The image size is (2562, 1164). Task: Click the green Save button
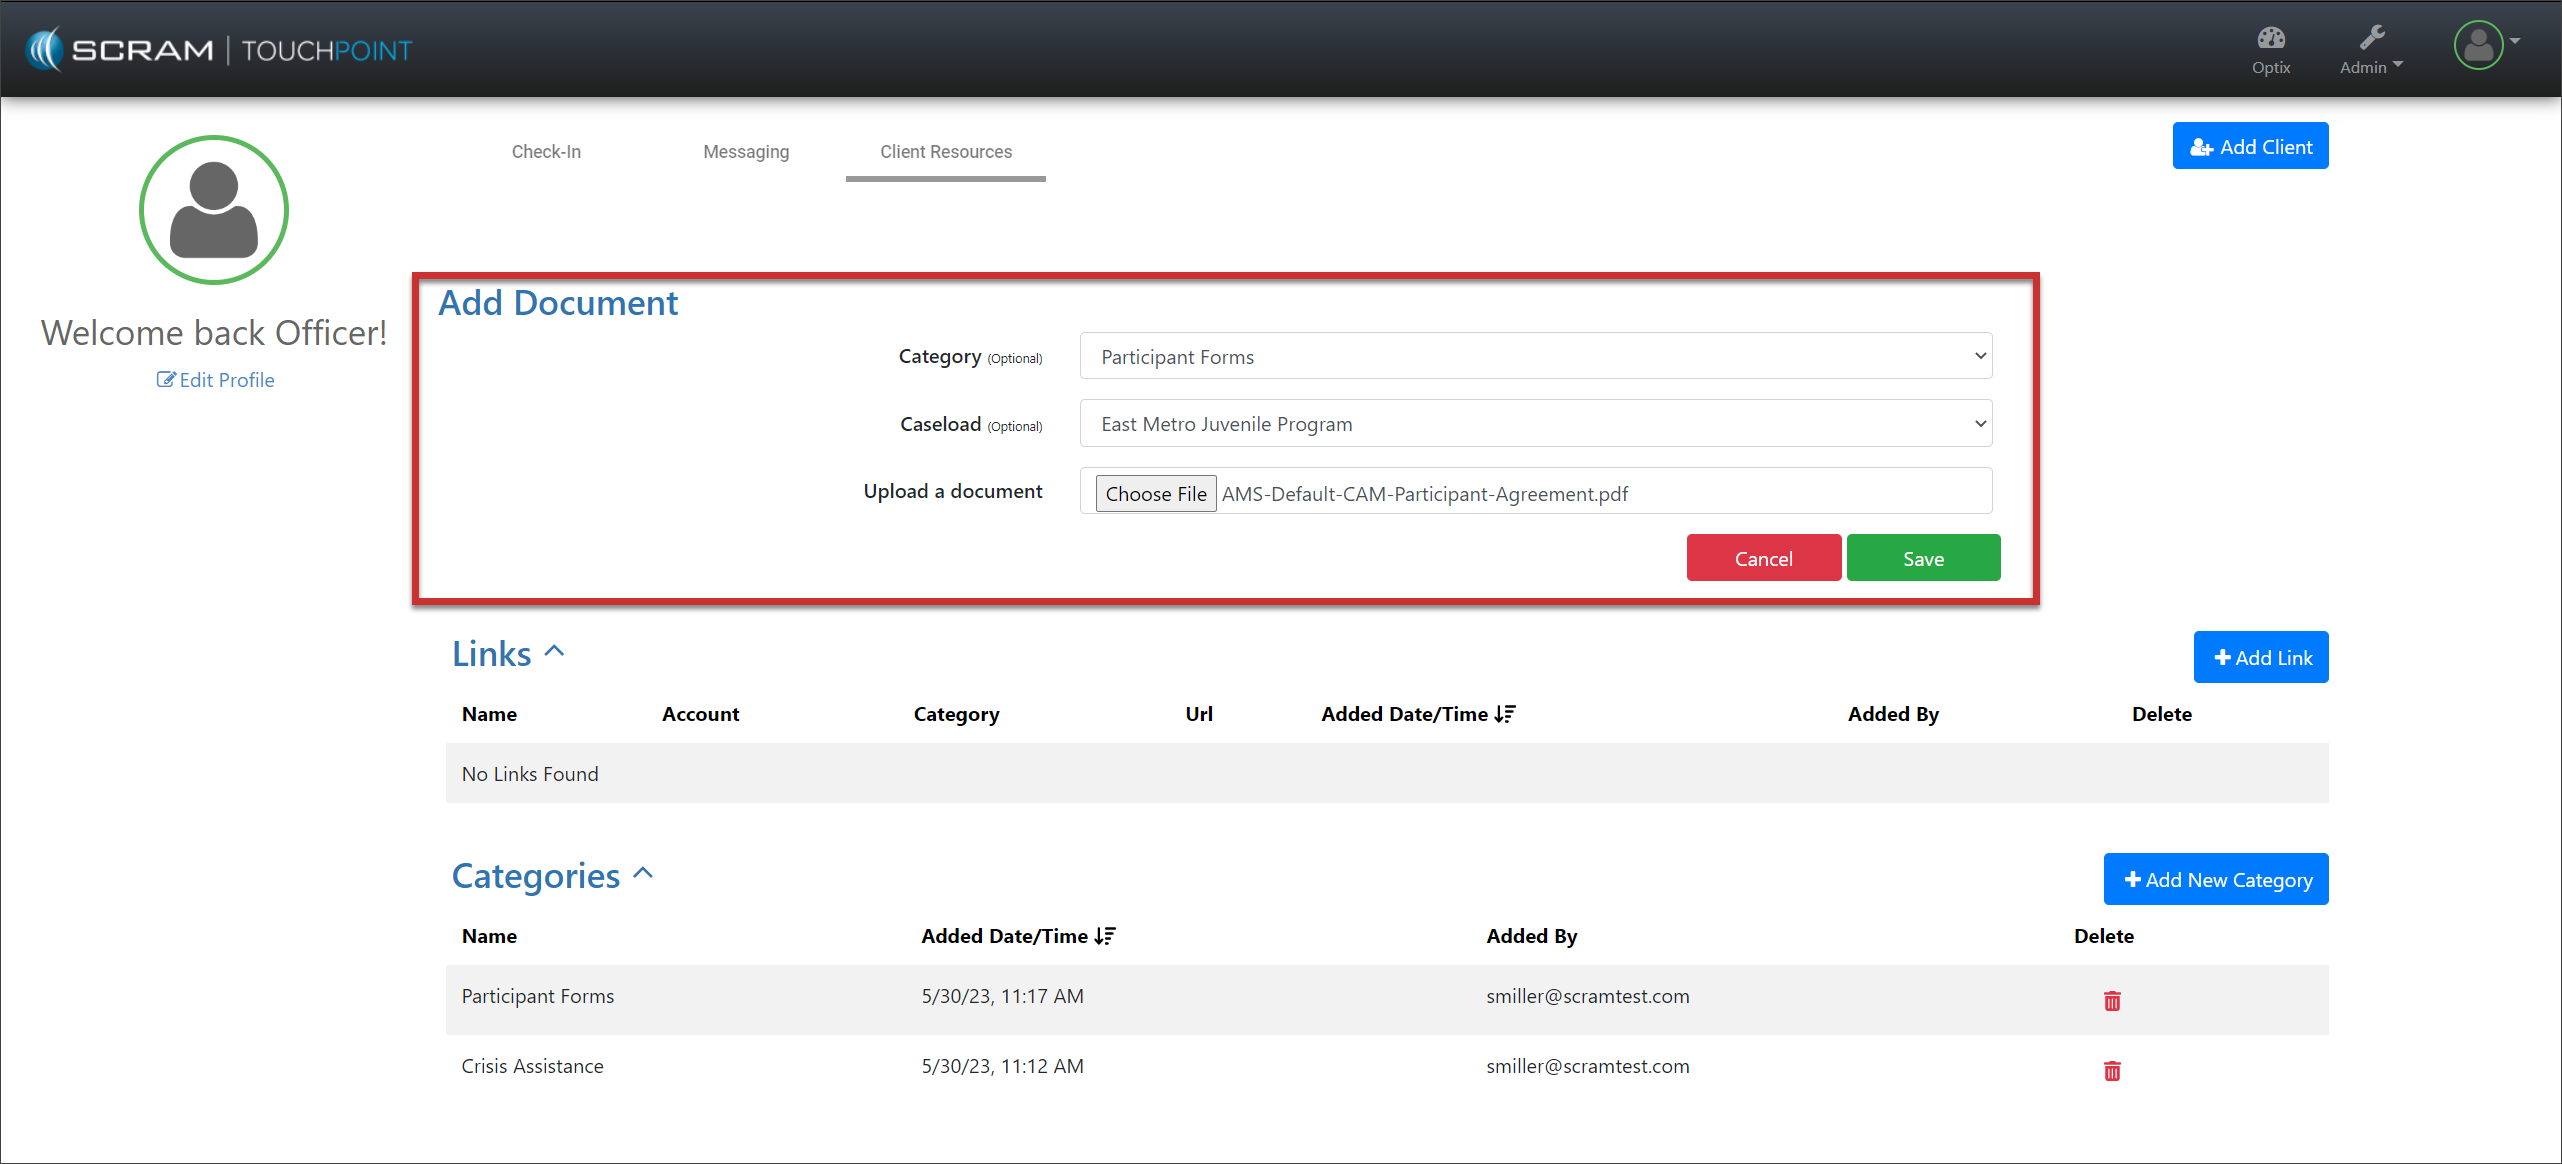[x=1922, y=558]
